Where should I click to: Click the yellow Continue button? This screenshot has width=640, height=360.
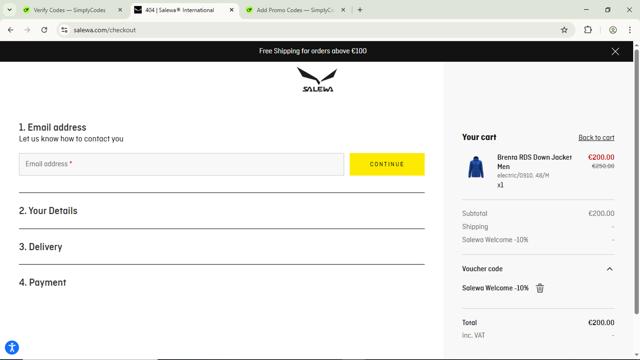pyautogui.click(x=387, y=164)
